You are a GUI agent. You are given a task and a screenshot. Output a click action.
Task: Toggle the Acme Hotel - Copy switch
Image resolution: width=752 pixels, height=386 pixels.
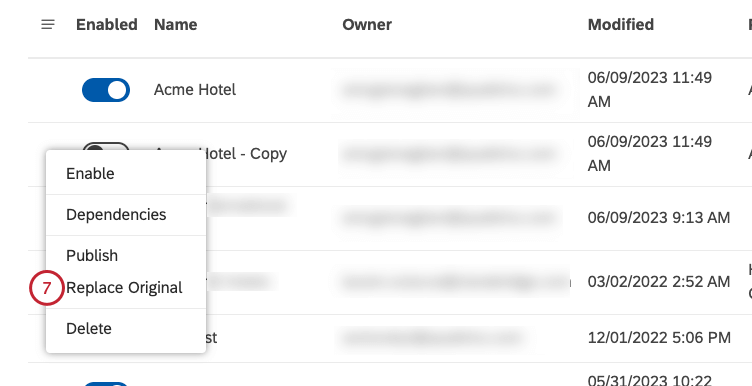click(106, 147)
